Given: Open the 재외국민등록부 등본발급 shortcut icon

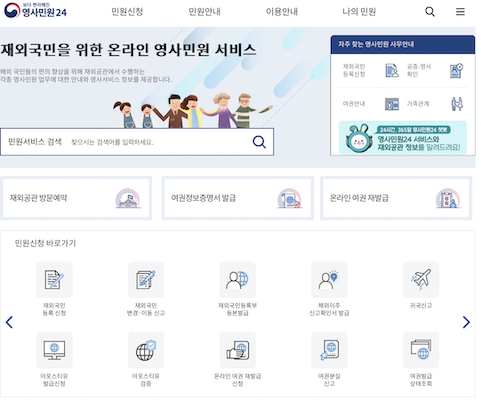Looking at the screenshot, I should pyautogui.click(x=238, y=280).
